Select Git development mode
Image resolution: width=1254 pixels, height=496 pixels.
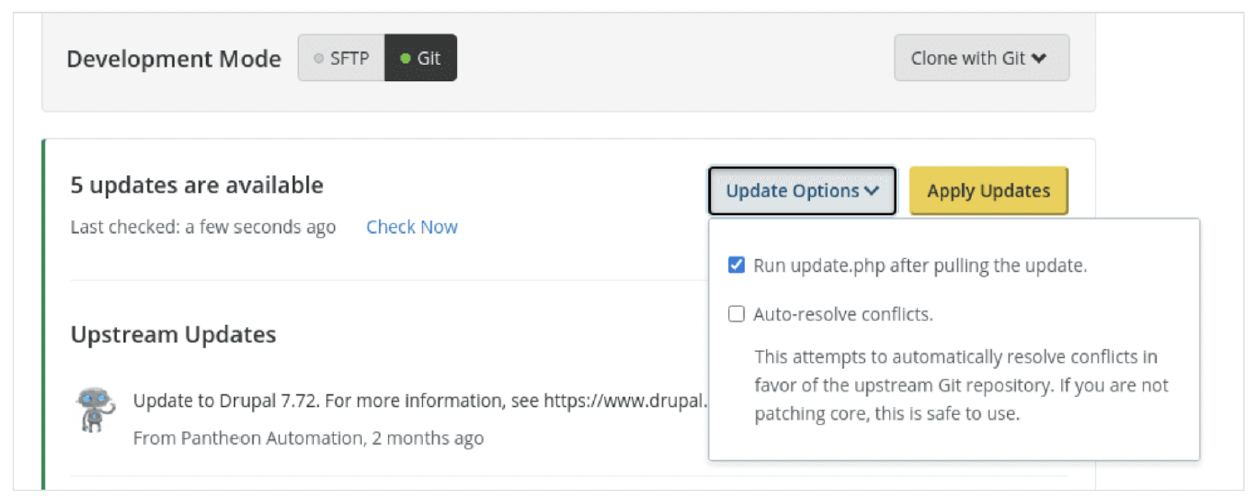pos(421,59)
